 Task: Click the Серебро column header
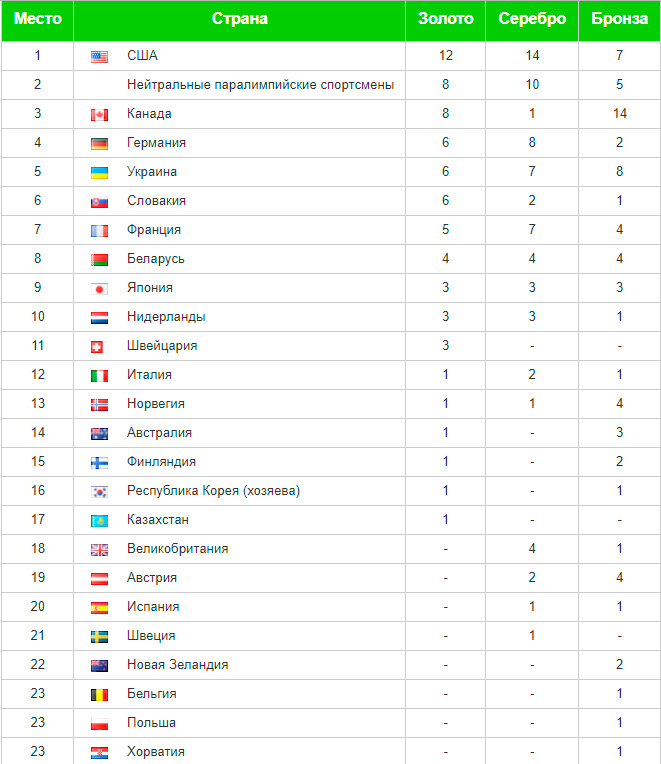tap(532, 19)
